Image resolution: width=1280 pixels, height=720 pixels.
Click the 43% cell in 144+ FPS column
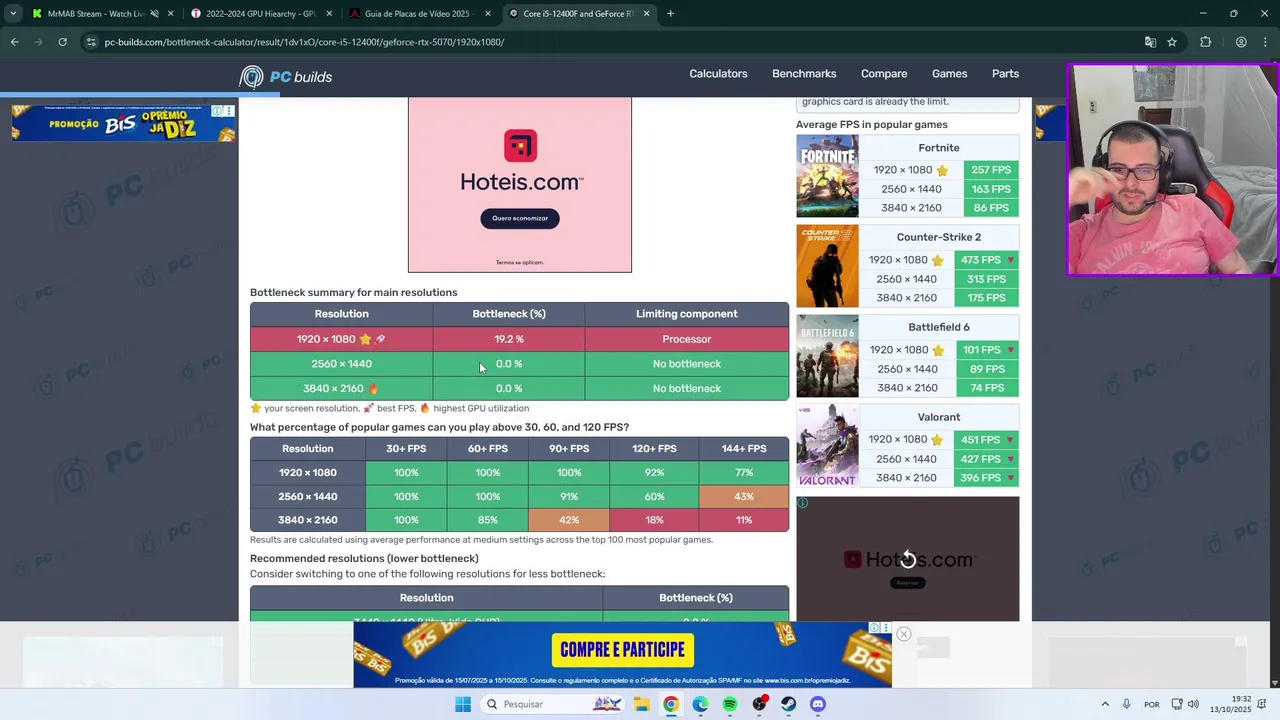point(744,496)
